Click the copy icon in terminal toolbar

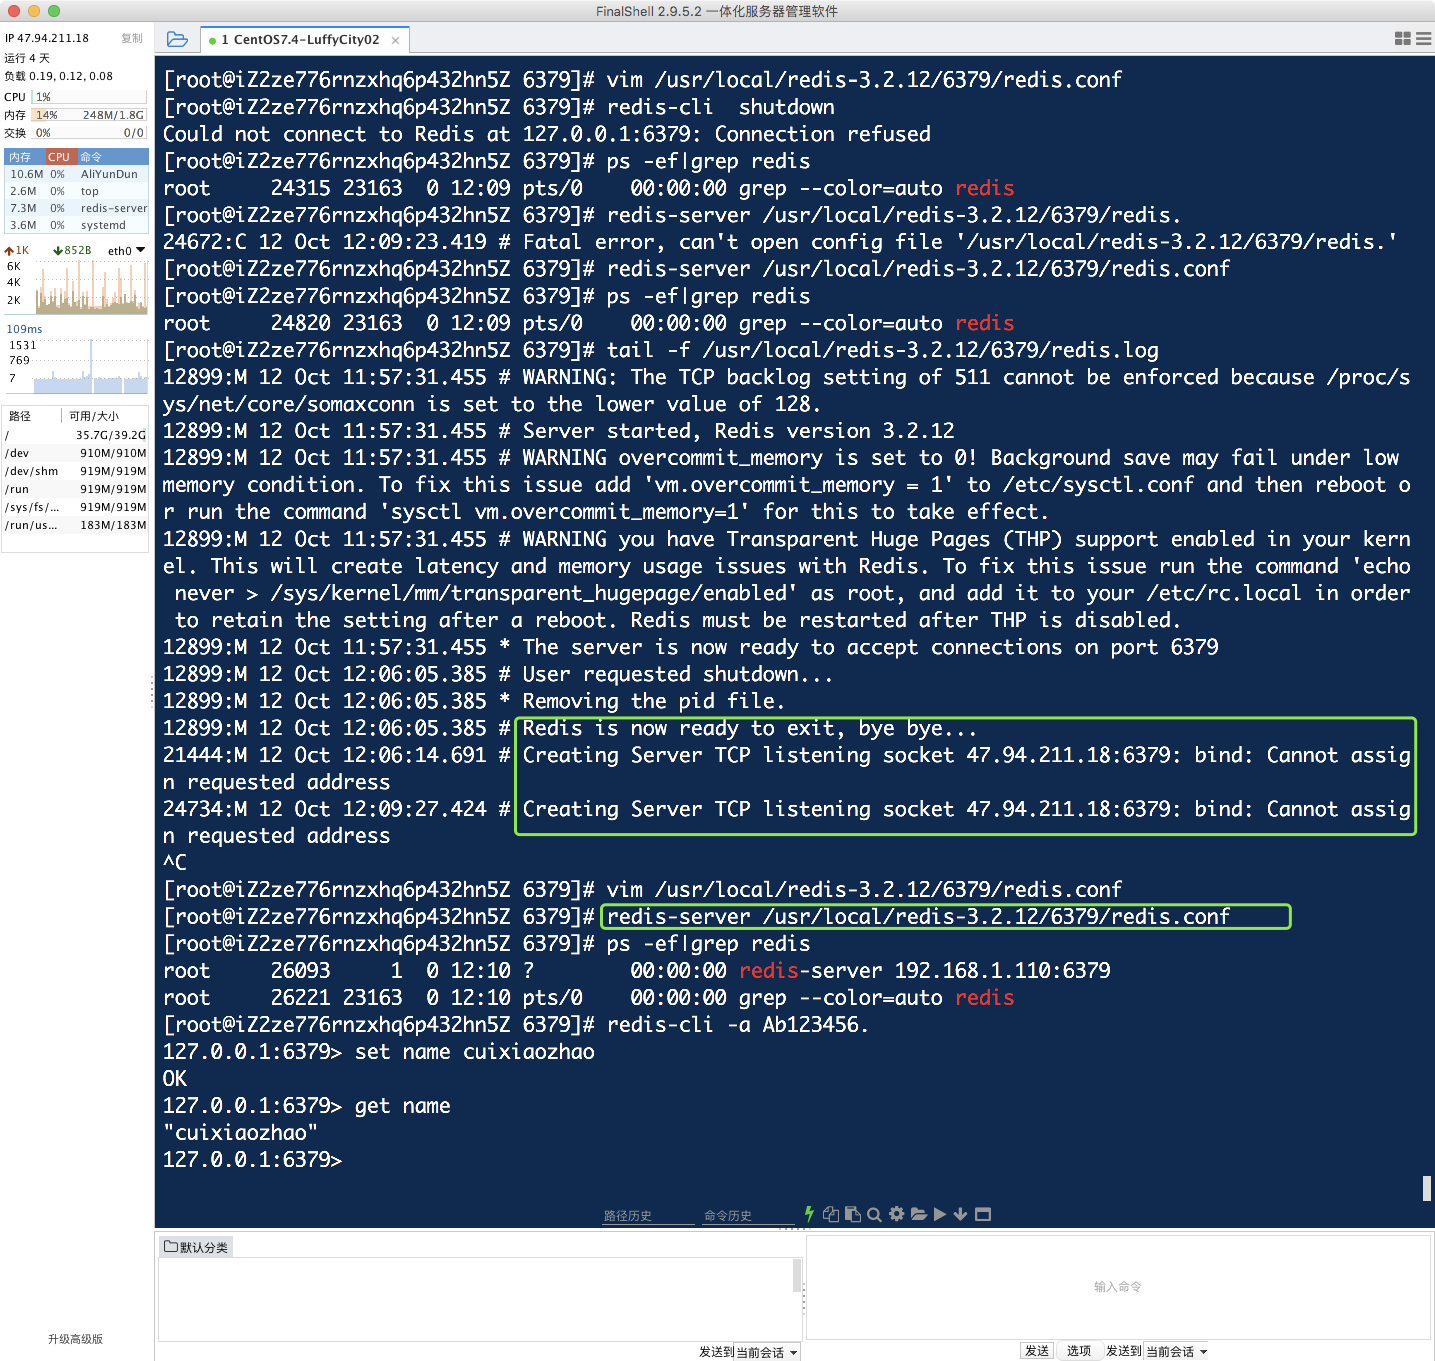tap(831, 1214)
